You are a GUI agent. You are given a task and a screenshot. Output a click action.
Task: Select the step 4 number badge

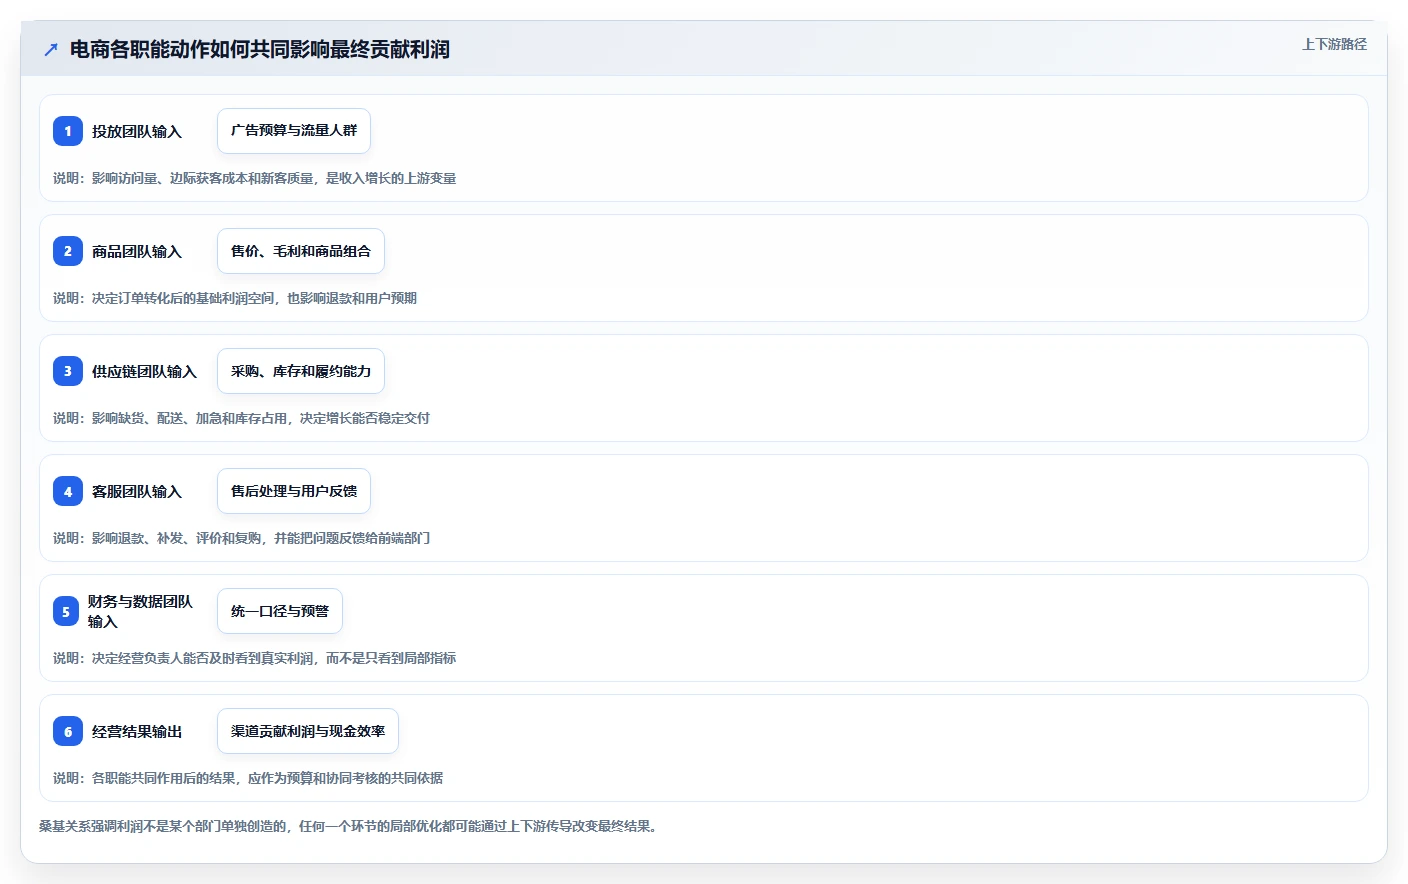click(68, 491)
